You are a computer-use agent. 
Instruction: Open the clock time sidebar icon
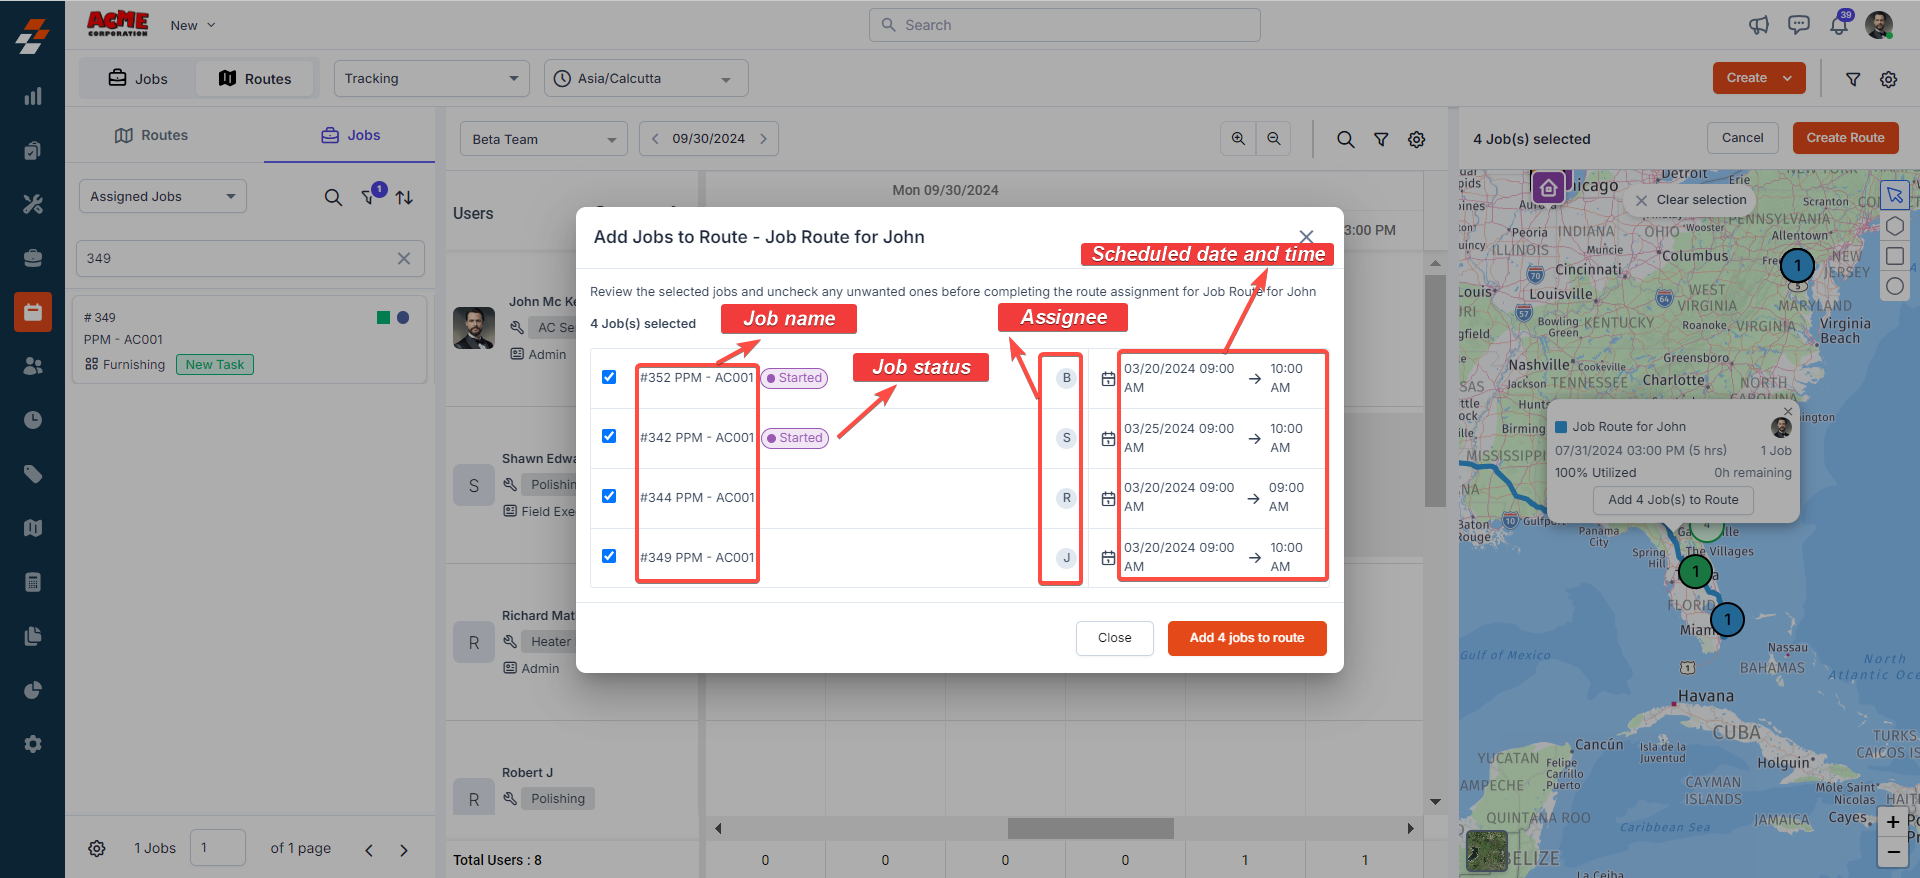tap(33, 420)
